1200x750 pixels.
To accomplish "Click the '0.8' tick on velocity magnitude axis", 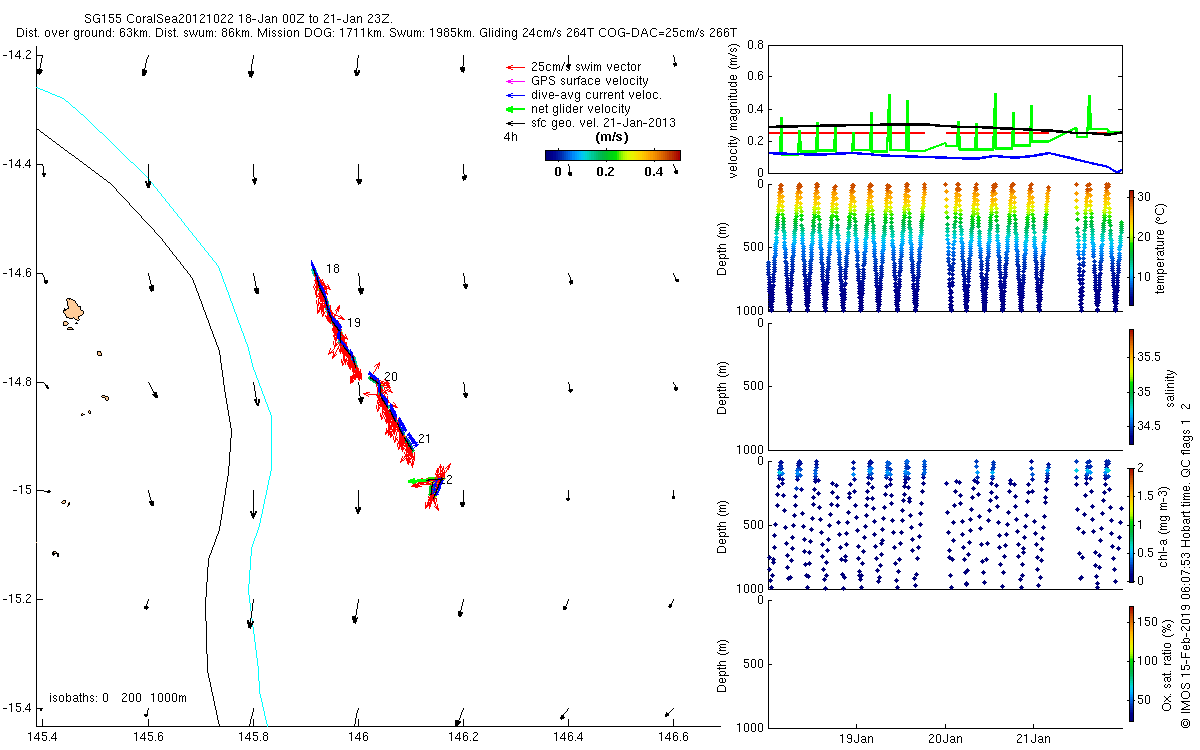I will [754, 46].
